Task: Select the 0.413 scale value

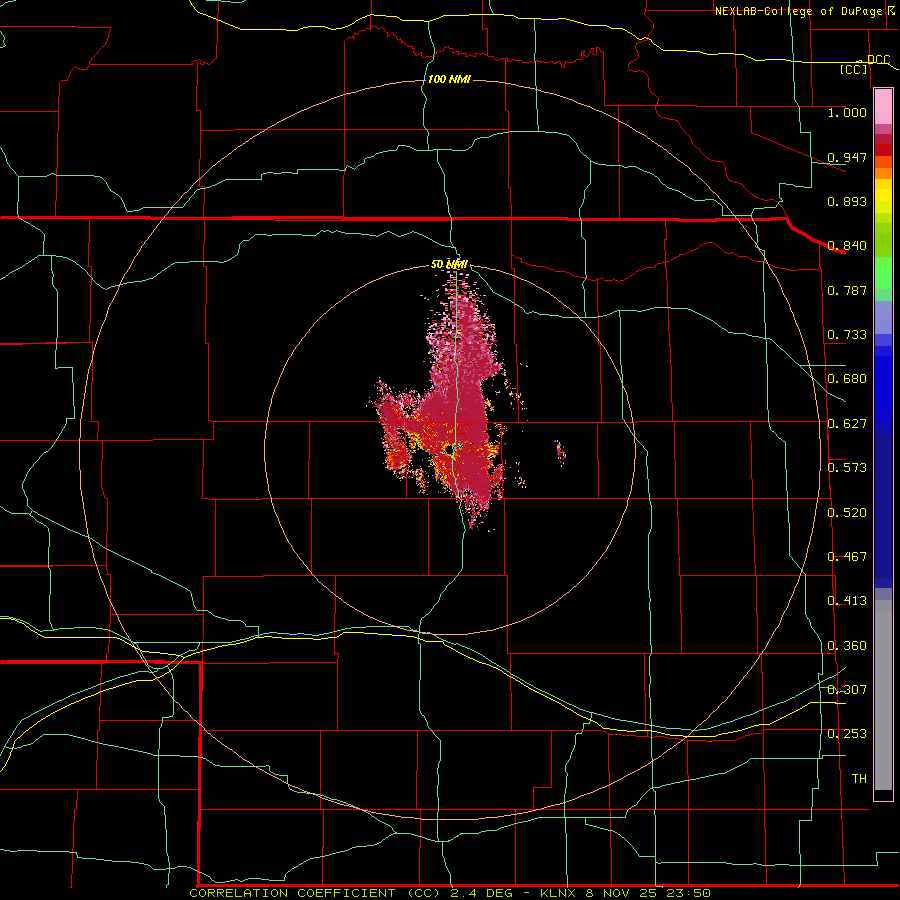Action: tap(847, 601)
